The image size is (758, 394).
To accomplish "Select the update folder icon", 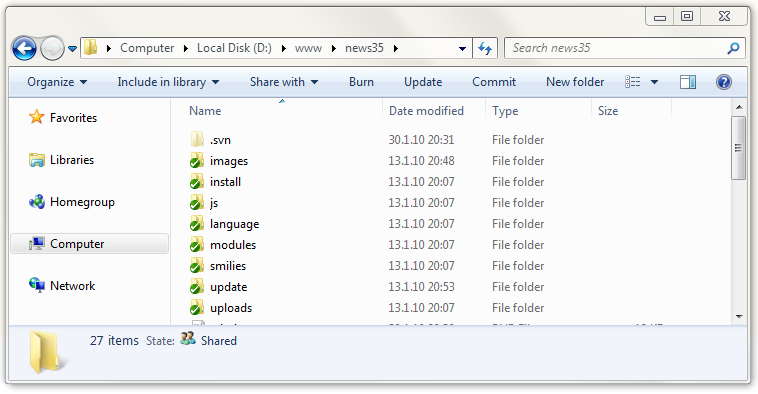I will point(197,287).
